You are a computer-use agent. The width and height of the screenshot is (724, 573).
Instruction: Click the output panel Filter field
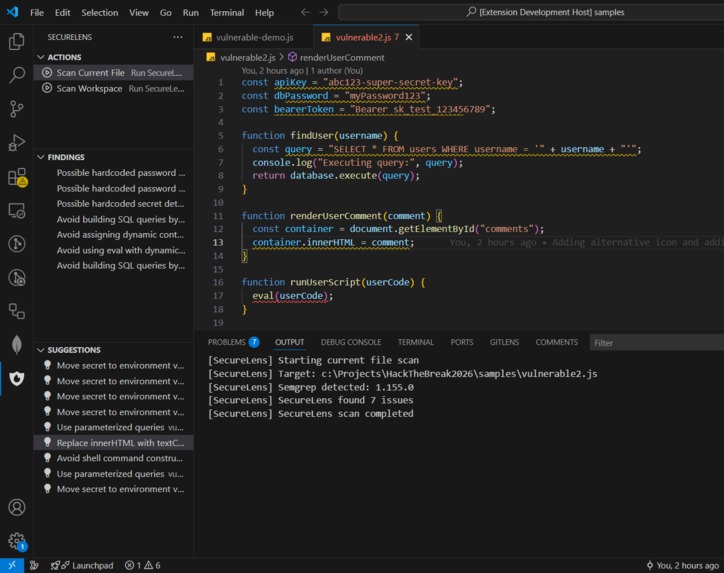point(657,343)
